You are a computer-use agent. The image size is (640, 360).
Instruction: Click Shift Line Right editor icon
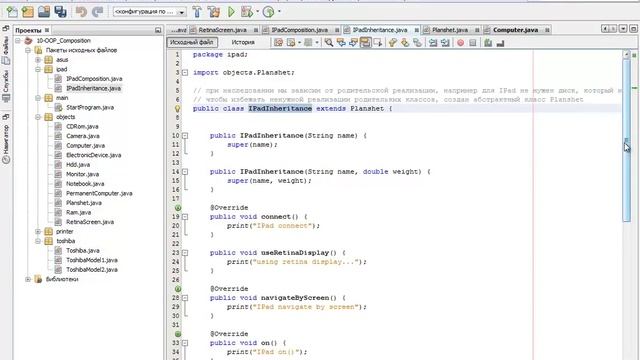click(x=445, y=42)
